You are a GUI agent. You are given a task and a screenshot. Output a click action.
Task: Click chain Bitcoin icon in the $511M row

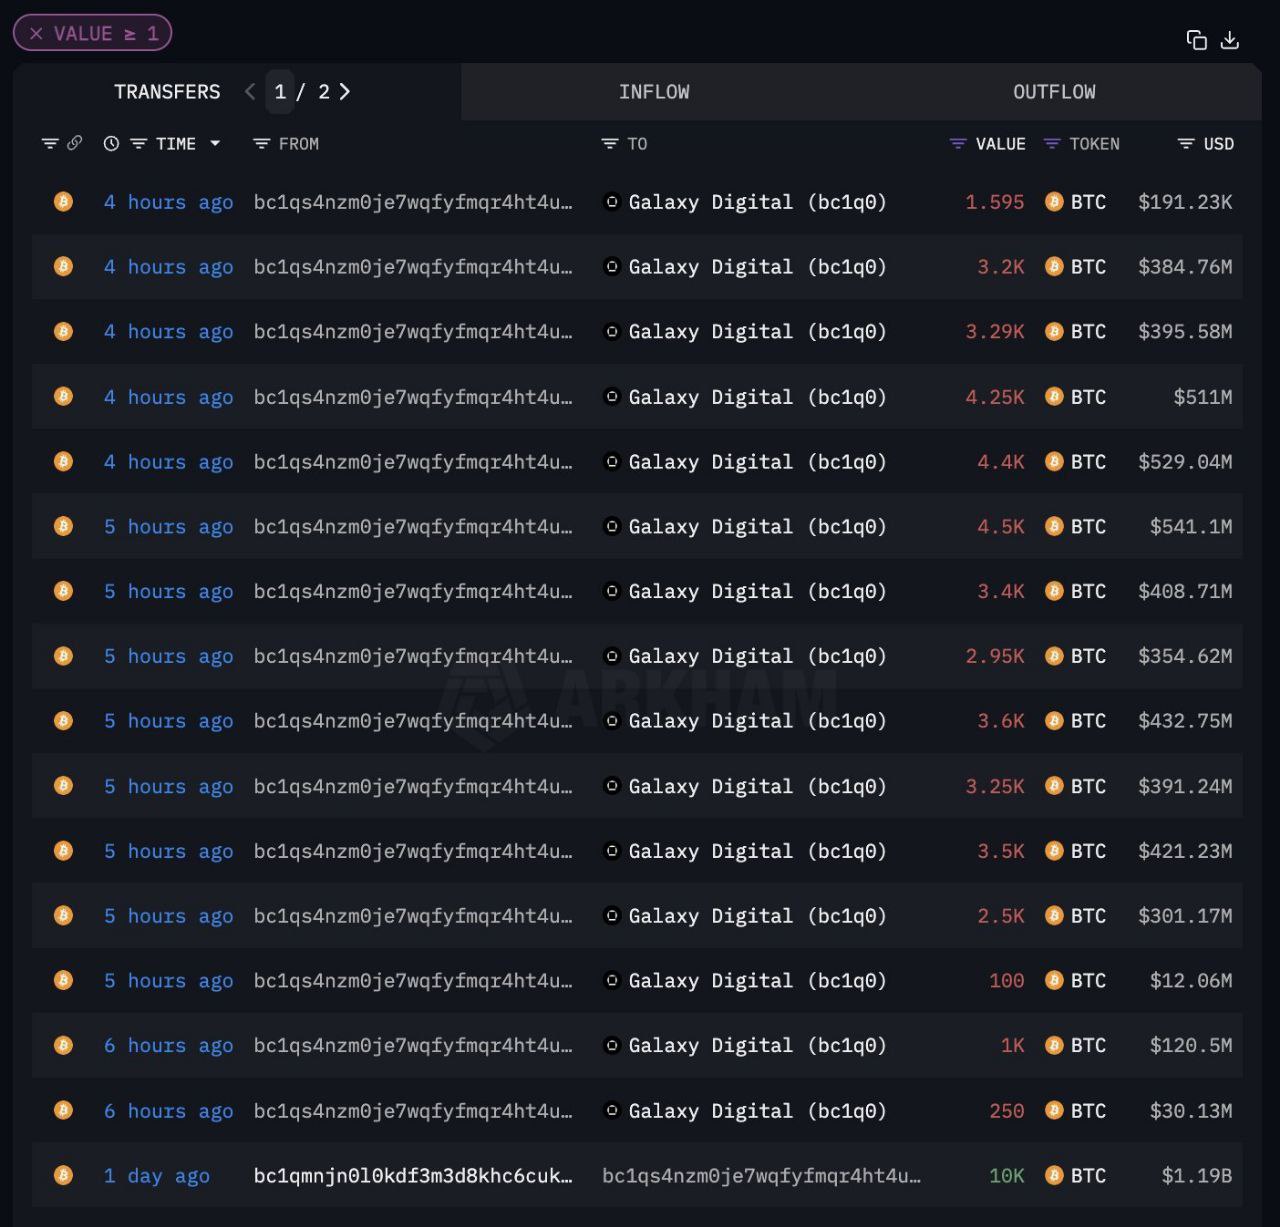pyautogui.click(x=63, y=397)
